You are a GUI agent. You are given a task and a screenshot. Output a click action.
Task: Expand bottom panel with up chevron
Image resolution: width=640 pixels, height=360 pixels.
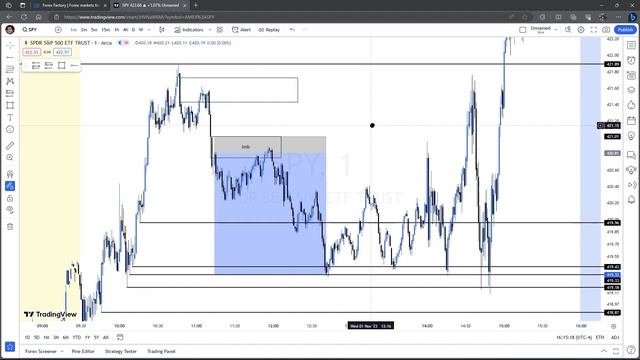[604, 351]
